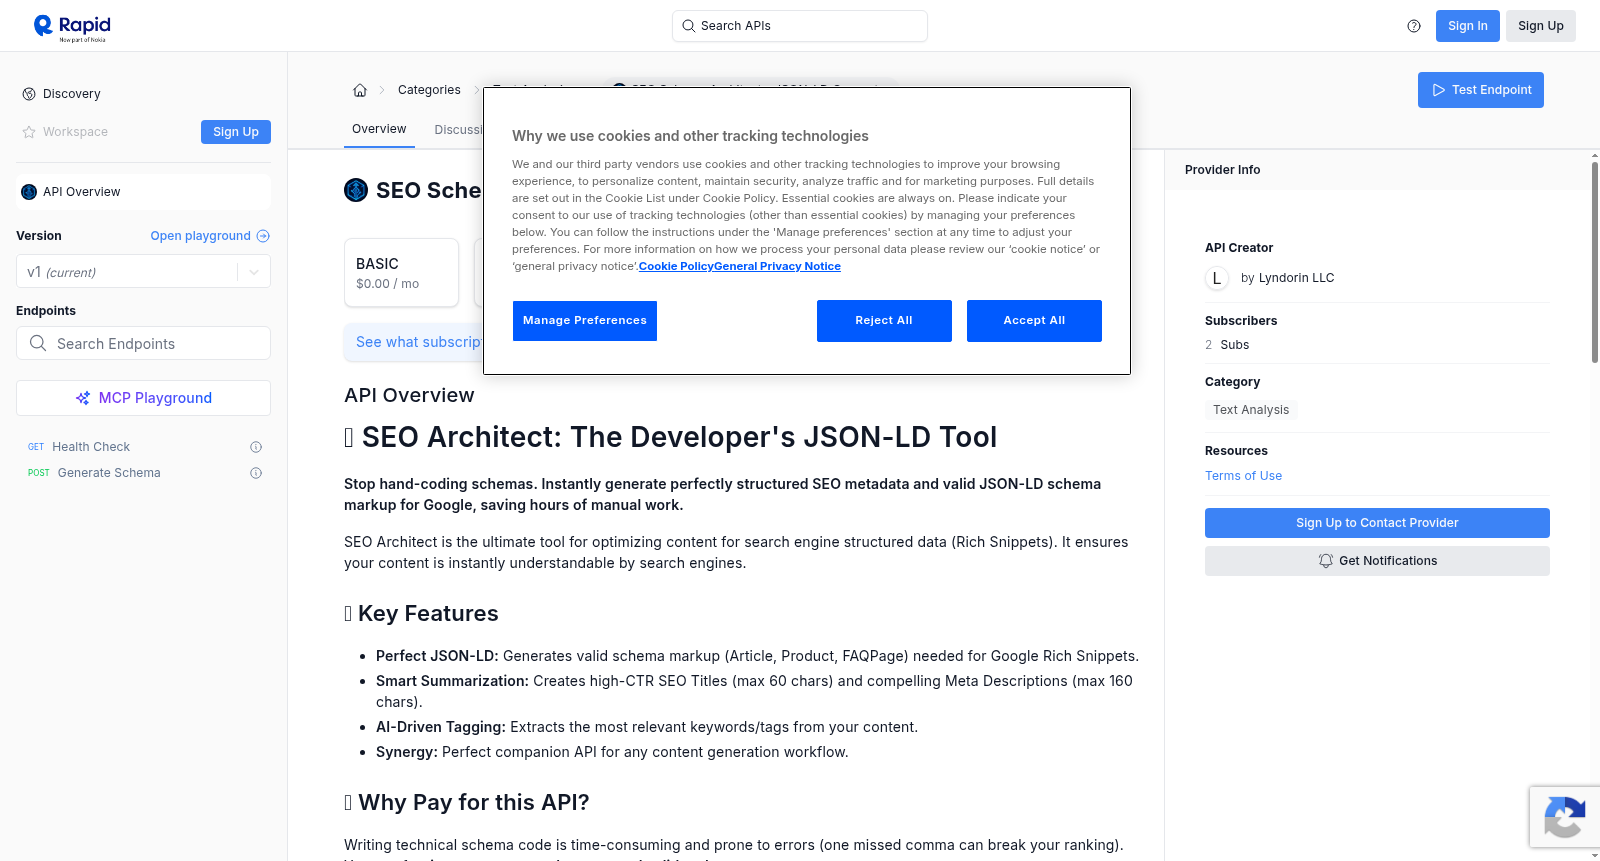Click the help question mark icon
The image size is (1600, 861).
click(1414, 26)
